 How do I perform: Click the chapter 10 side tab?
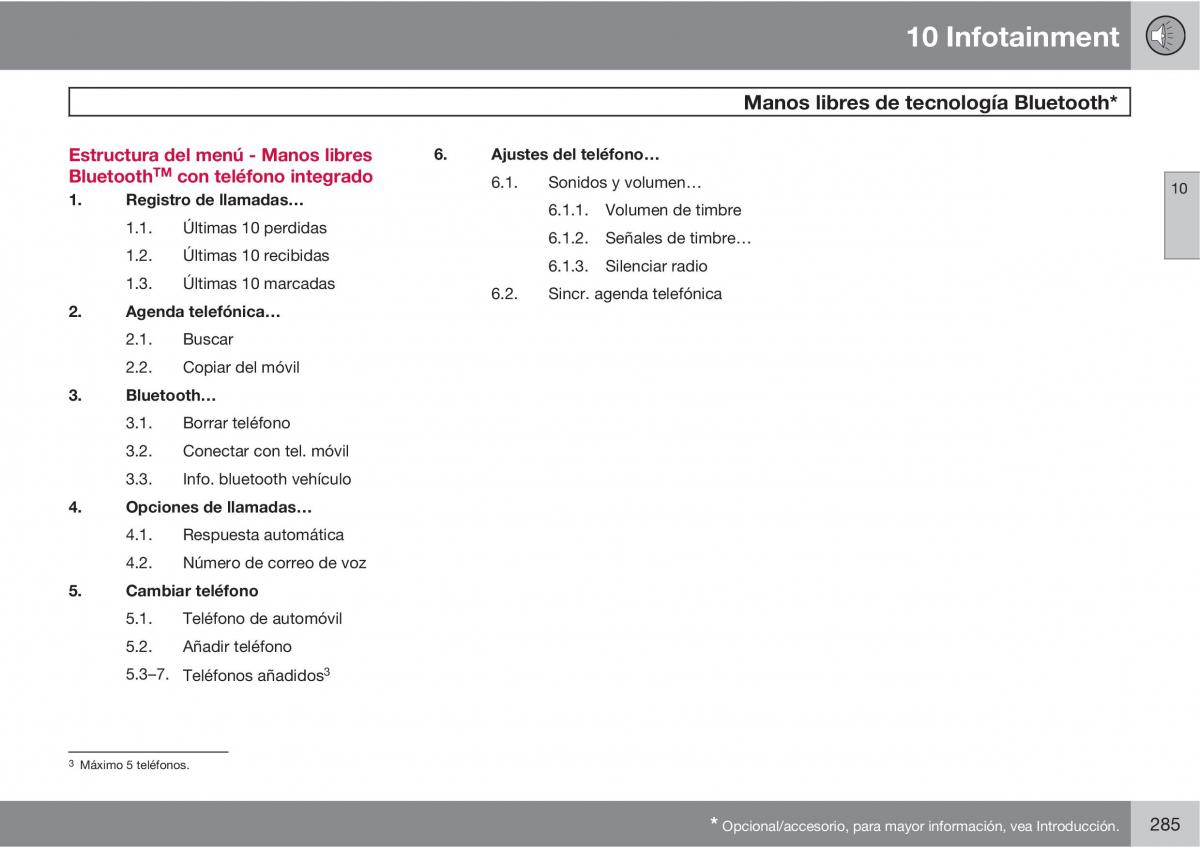1181,215
